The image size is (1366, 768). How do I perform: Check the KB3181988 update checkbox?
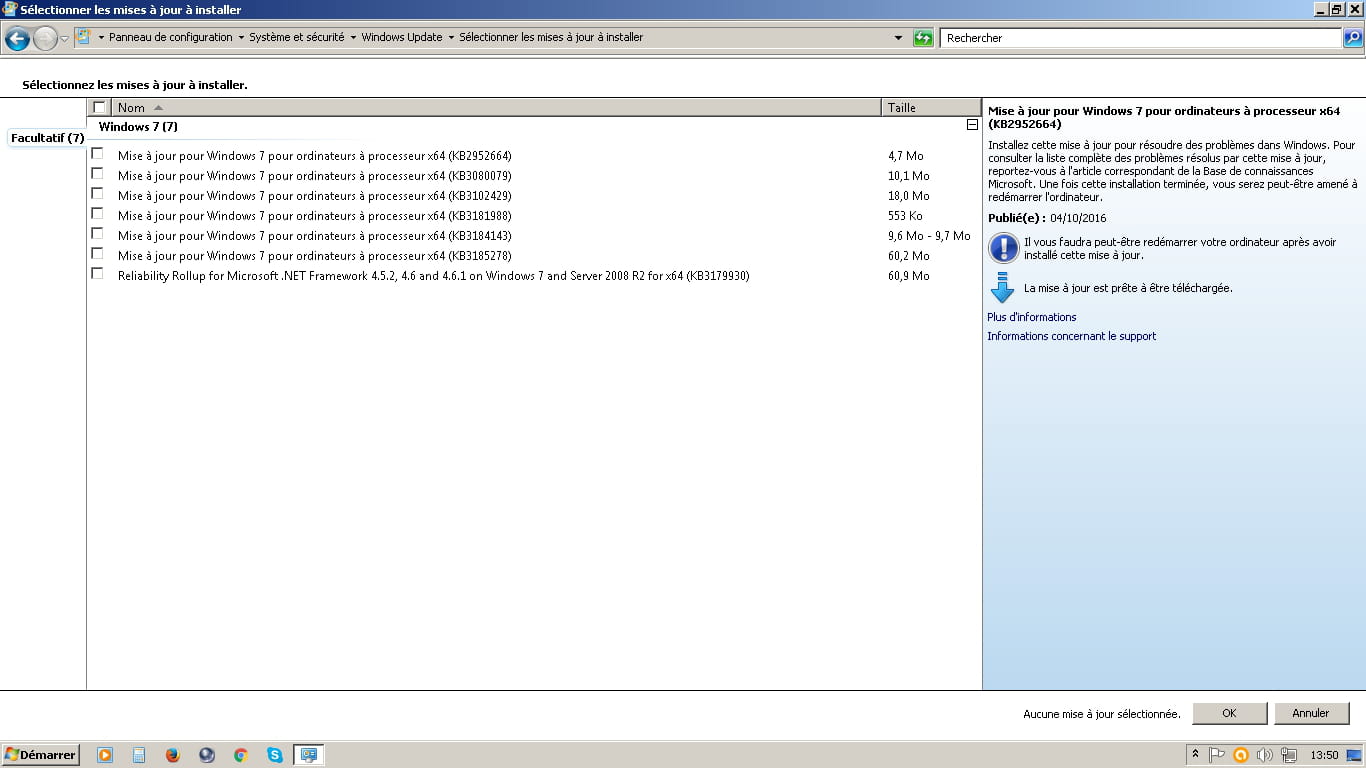97,214
